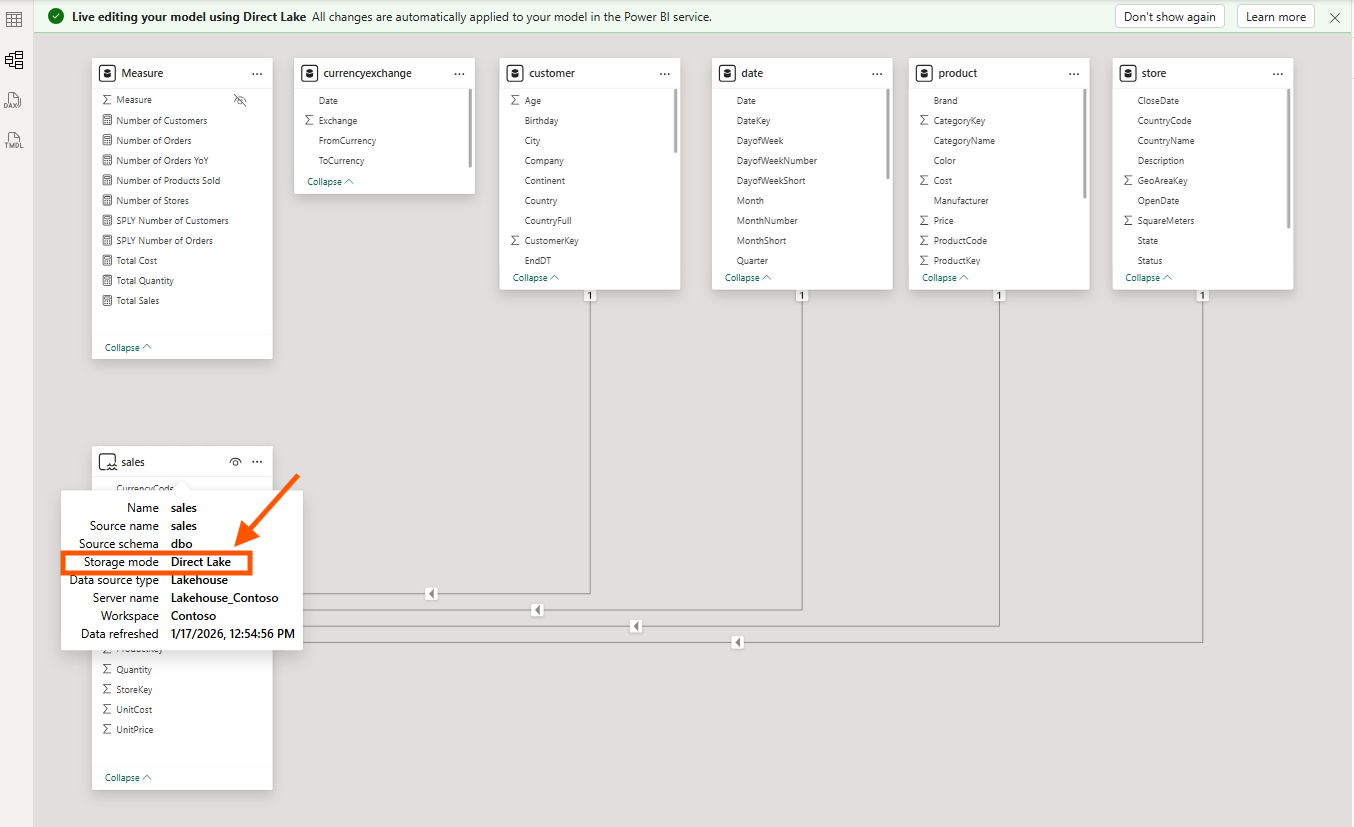
Task: Click the date table icon in header
Action: click(x=727, y=73)
